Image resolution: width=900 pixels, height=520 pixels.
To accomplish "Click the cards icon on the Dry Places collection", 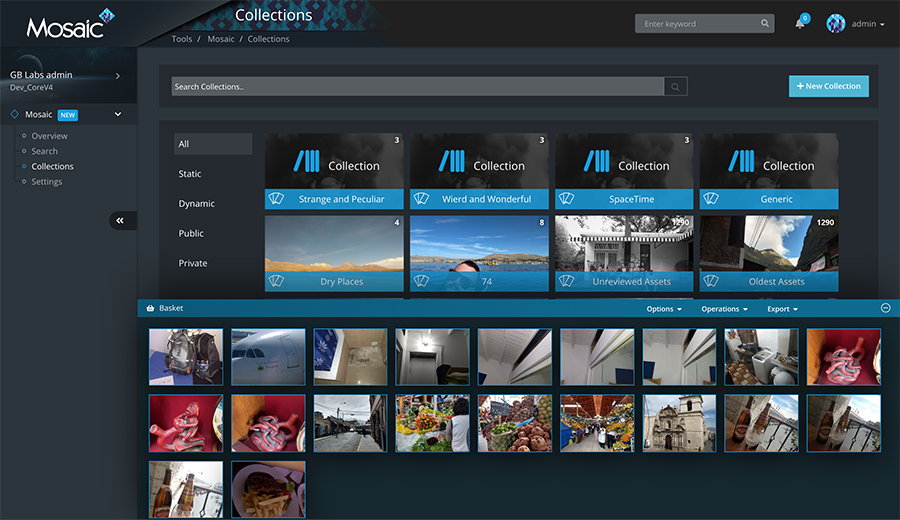I will click(277, 282).
